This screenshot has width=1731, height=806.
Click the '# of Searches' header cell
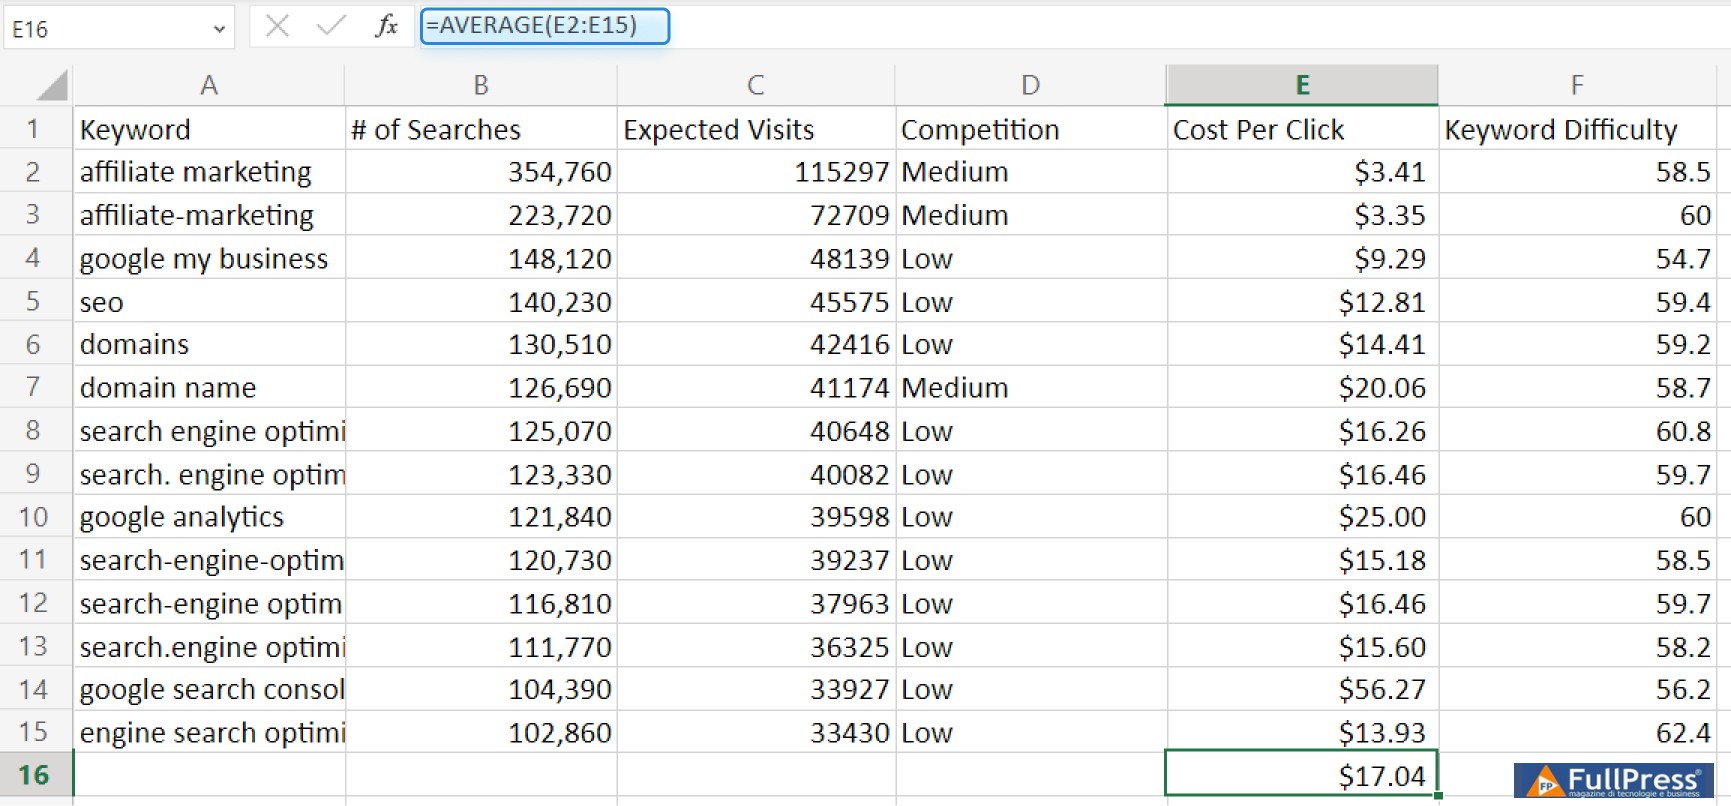[481, 129]
